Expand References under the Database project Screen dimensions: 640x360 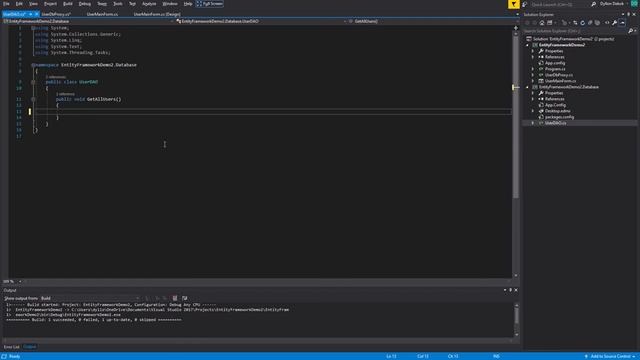pos(533,99)
